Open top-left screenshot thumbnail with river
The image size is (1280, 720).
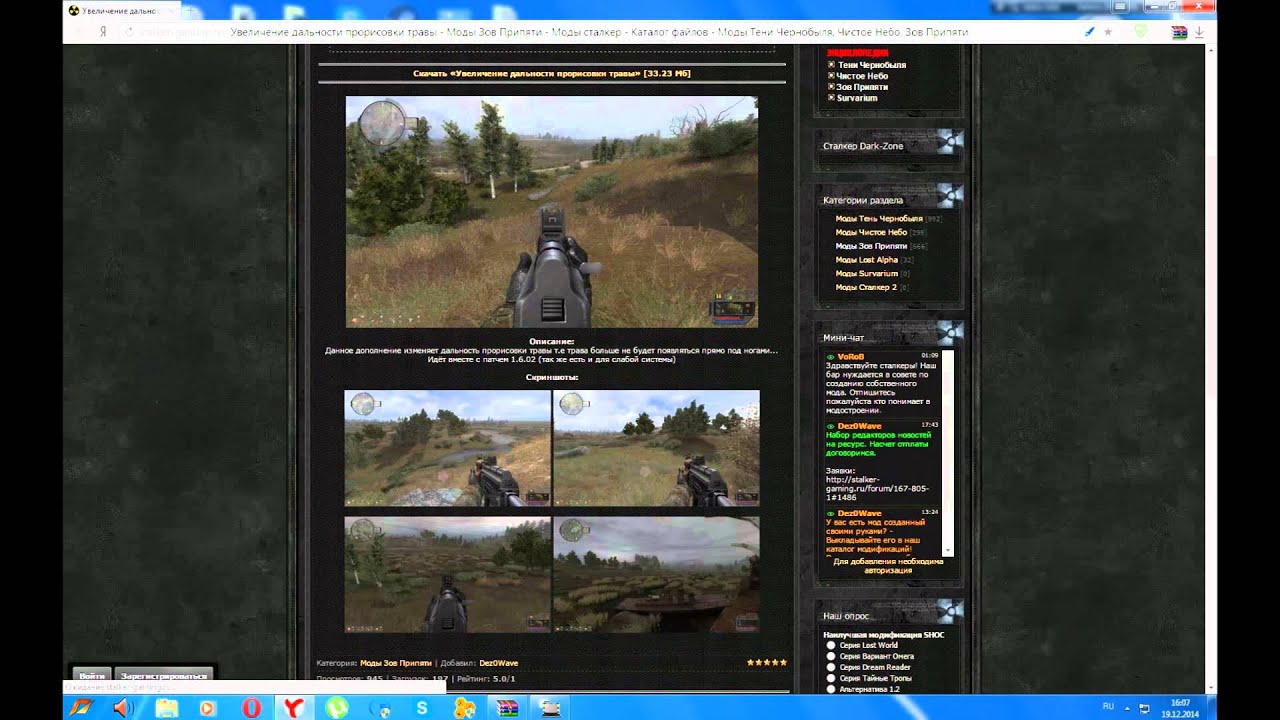tap(447, 448)
